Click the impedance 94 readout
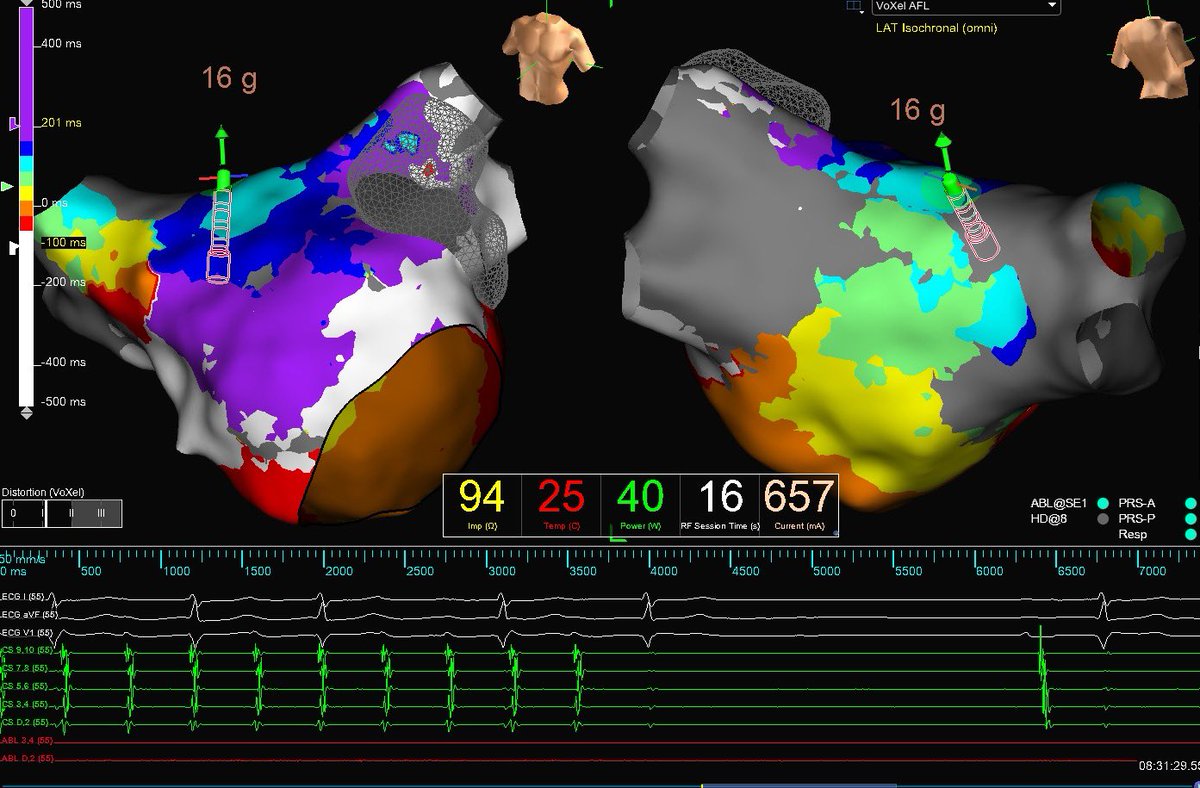Screen dimensions: 1200x788 (x=482, y=505)
